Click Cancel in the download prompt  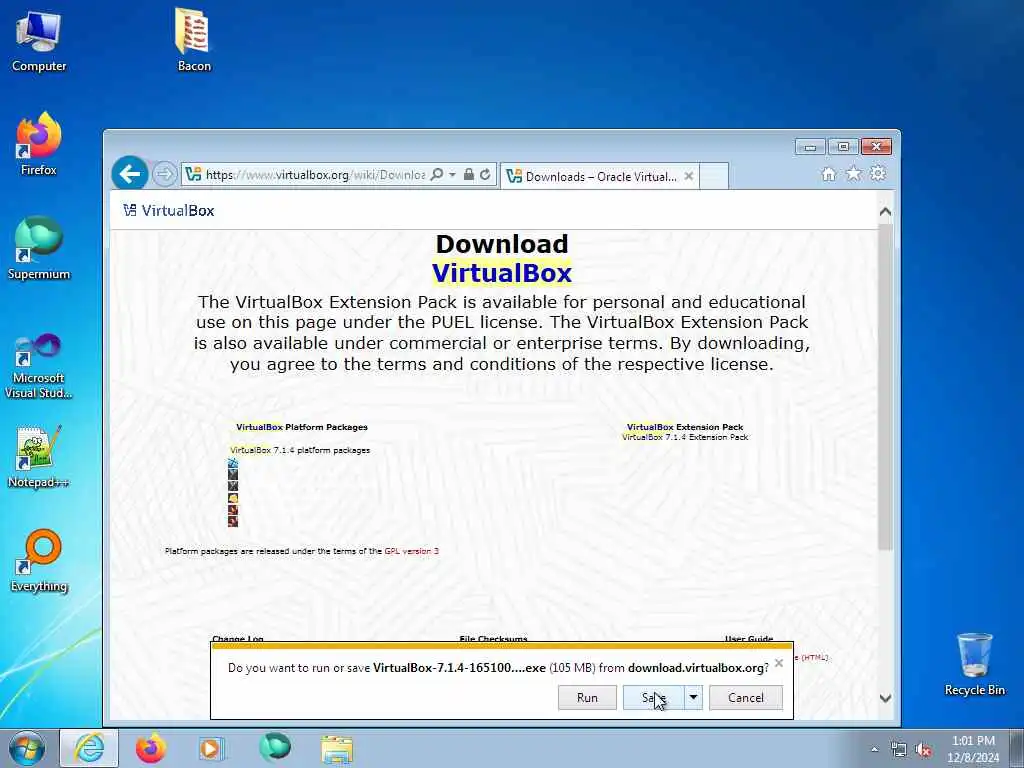(746, 697)
